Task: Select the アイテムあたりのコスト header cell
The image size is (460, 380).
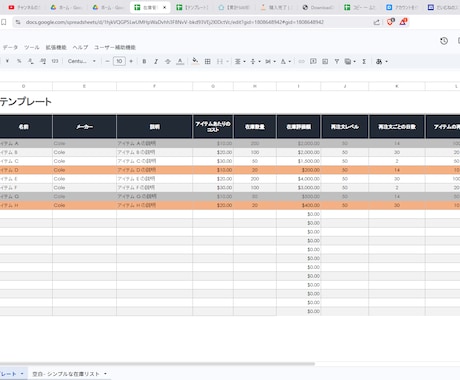Action: tap(213, 127)
